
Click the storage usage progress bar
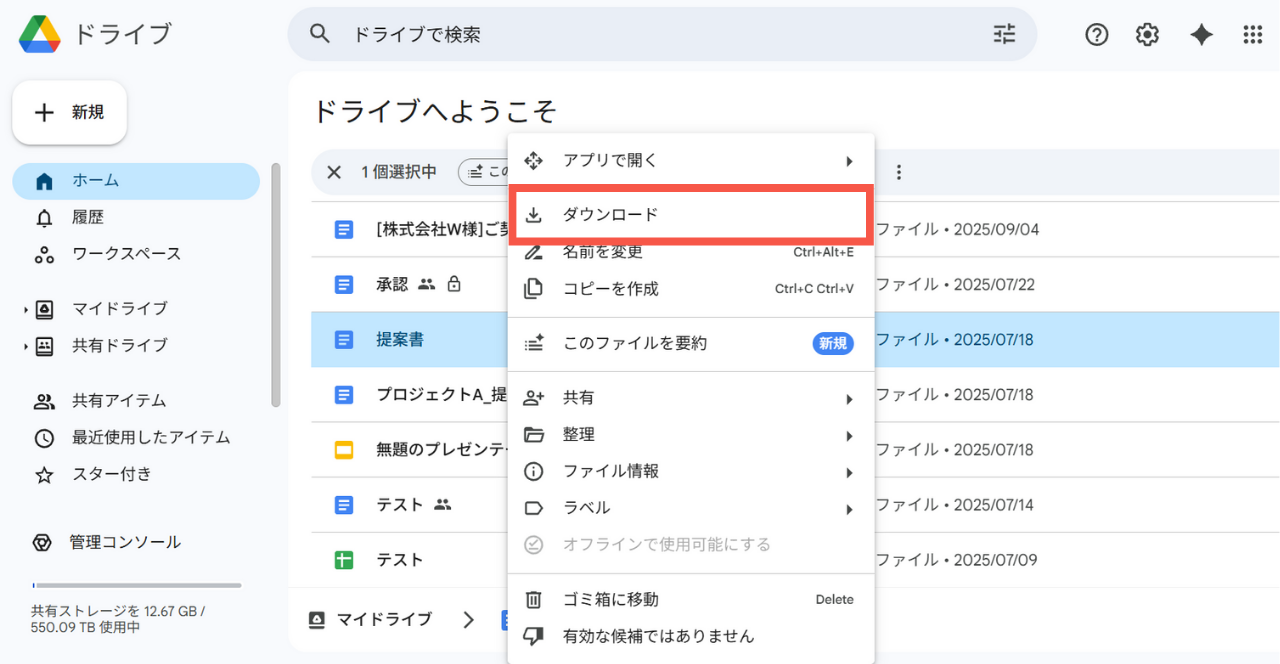click(136, 585)
